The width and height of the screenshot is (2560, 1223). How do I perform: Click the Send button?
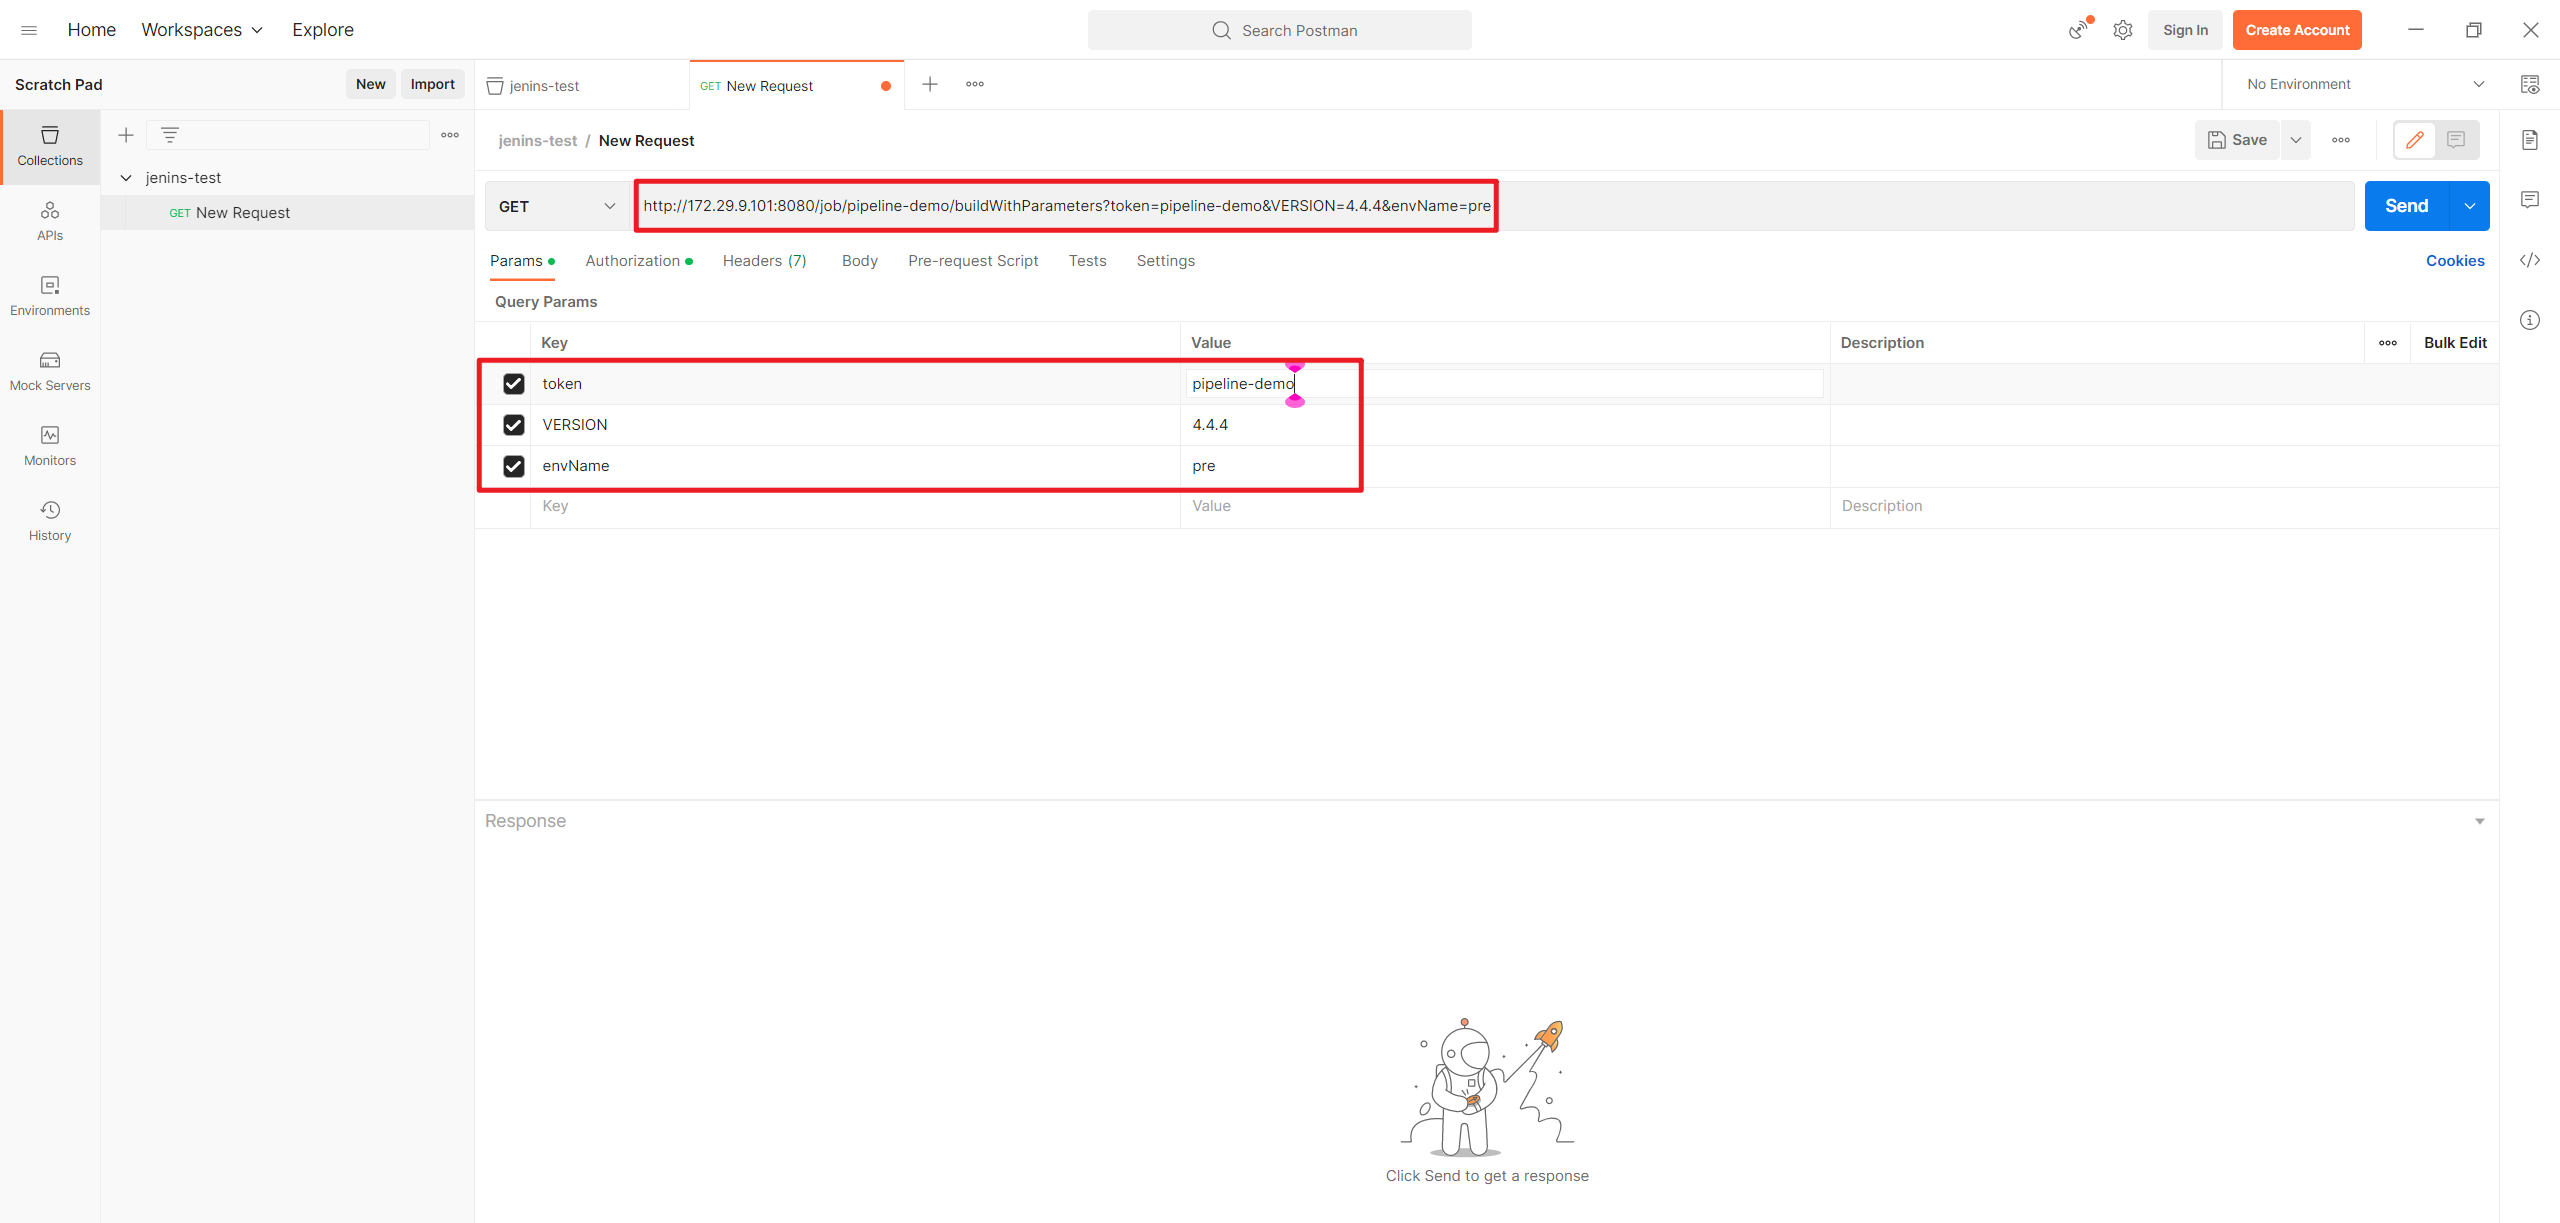(x=2407, y=206)
